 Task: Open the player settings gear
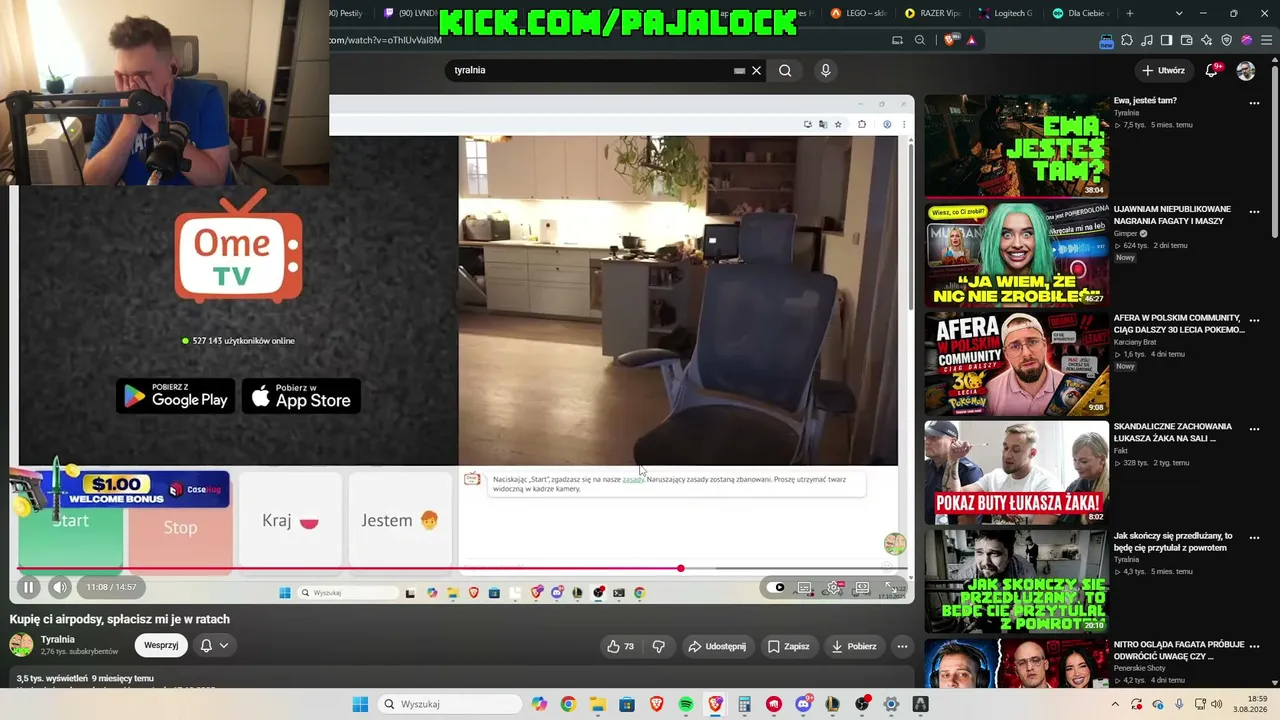pos(833,588)
